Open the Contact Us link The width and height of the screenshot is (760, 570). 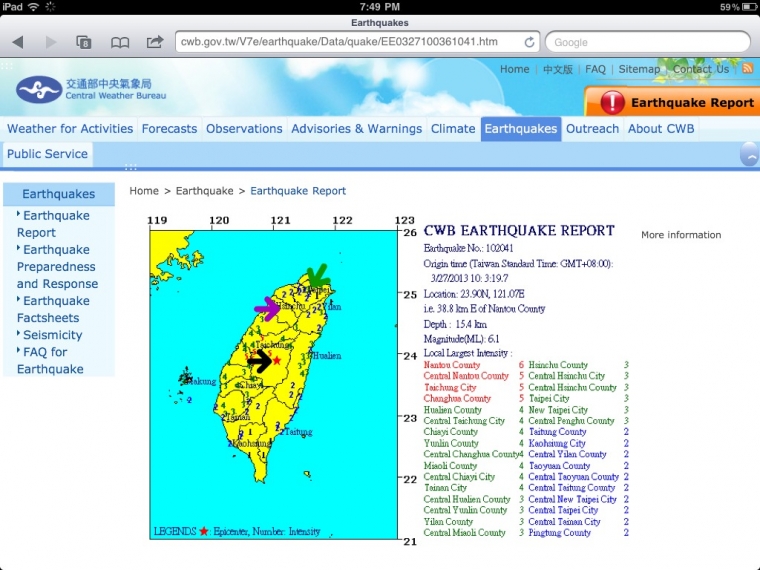(x=700, y=69)
